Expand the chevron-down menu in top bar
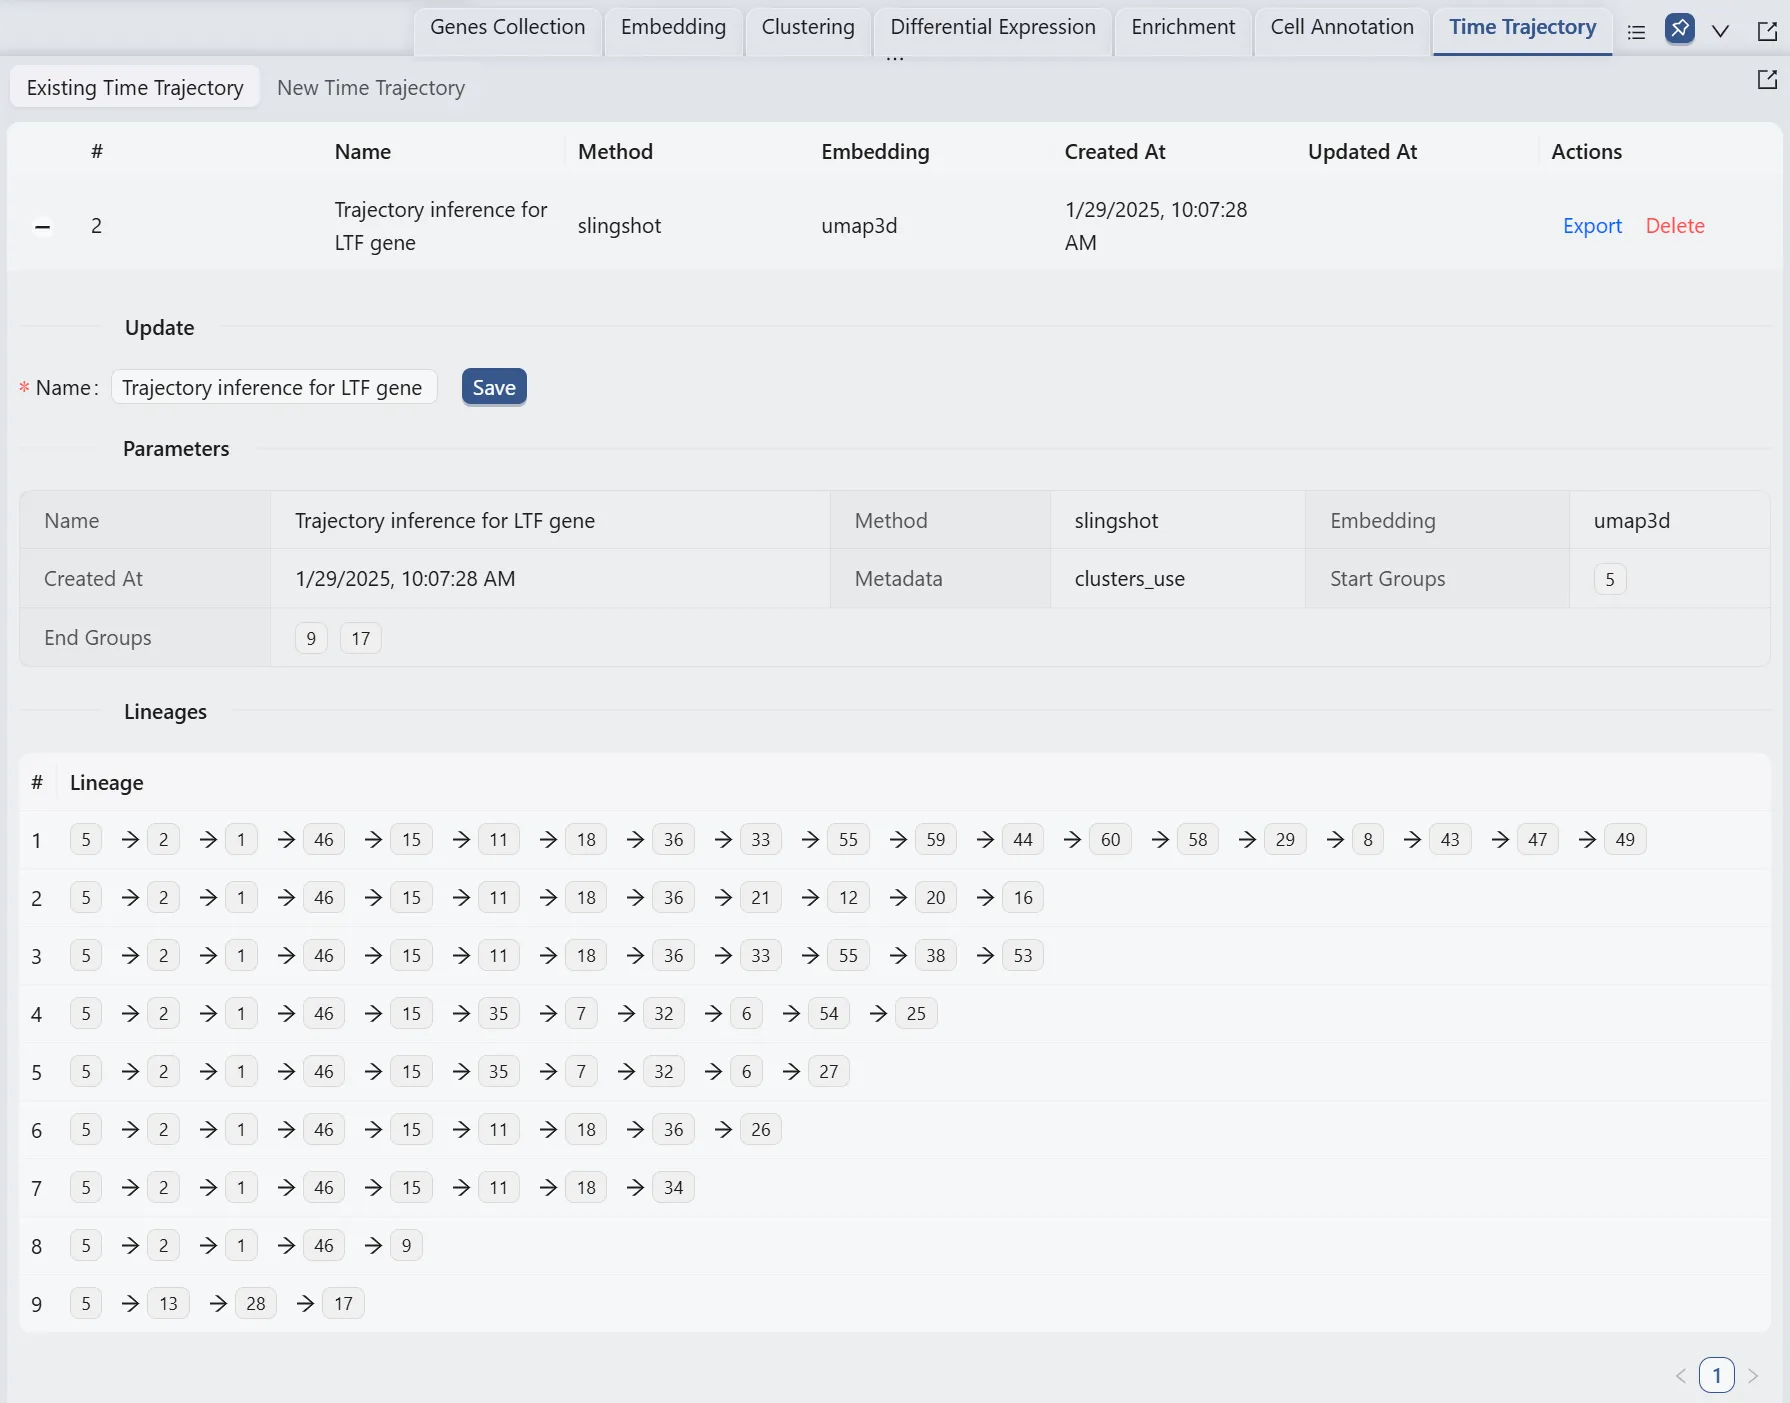 click(x=1720, y=31)
